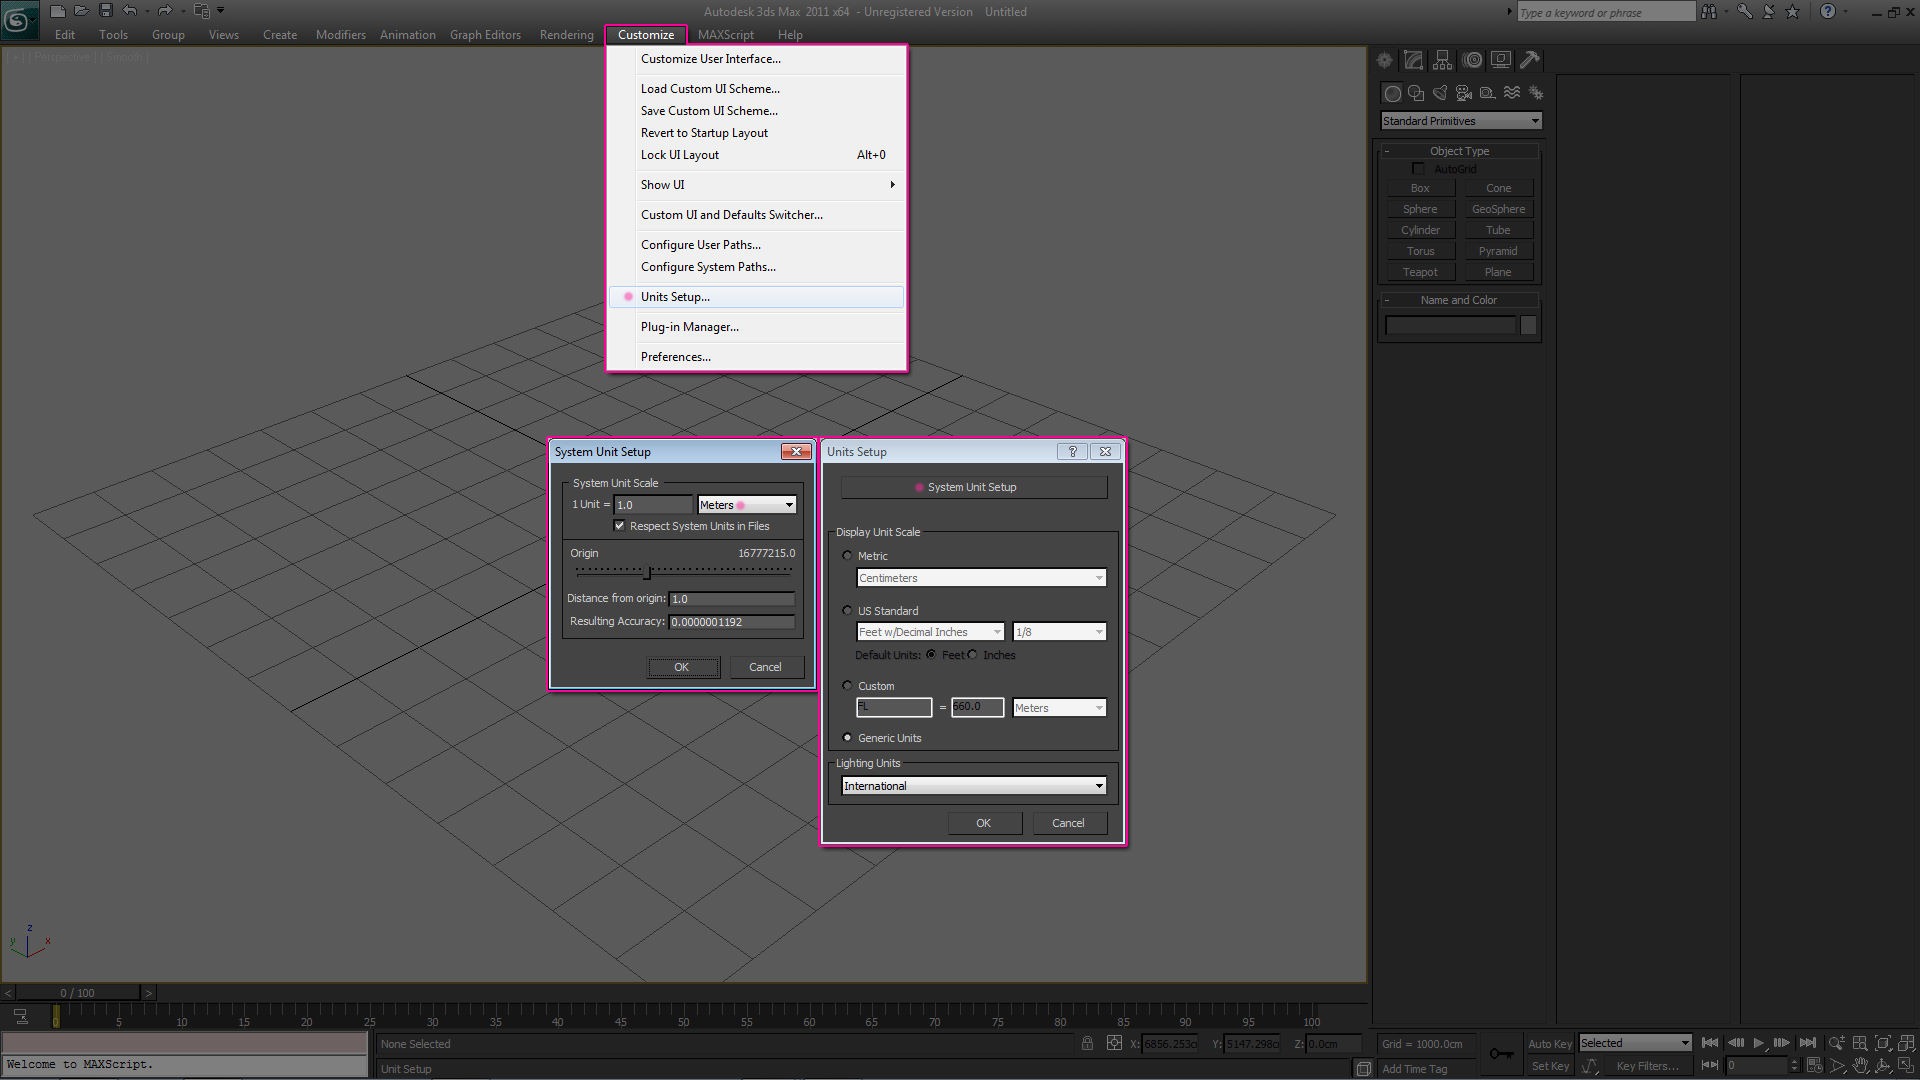Select the Cameras category icon
This screenshot has width=1920, height=1080.
(x=1464, y=93)
